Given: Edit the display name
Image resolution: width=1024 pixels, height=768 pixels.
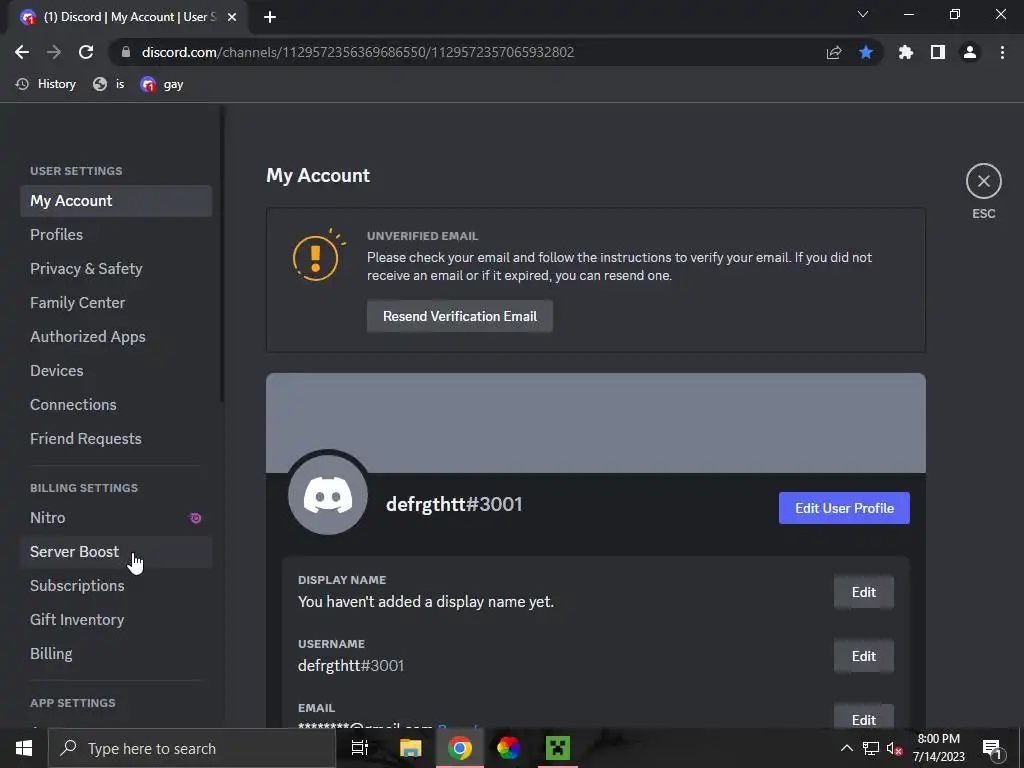Looking at the screenshot, I should (863, 592).
